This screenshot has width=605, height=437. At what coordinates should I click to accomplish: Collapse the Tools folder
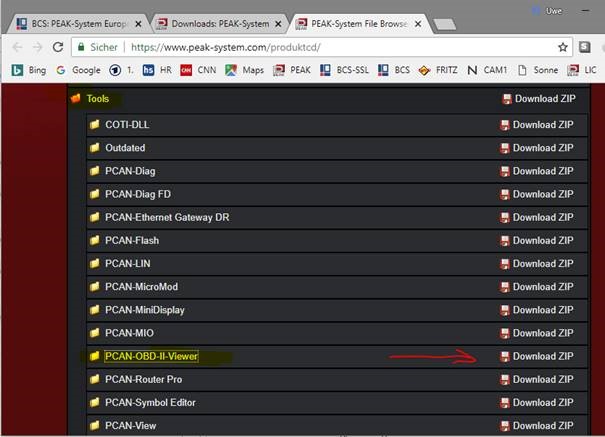pyautogui.click(x=98, y=99)
